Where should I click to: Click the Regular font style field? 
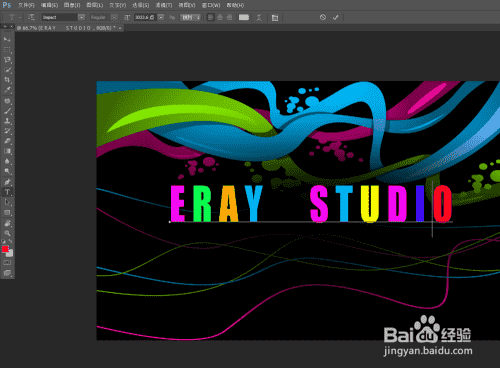point(100,17)
